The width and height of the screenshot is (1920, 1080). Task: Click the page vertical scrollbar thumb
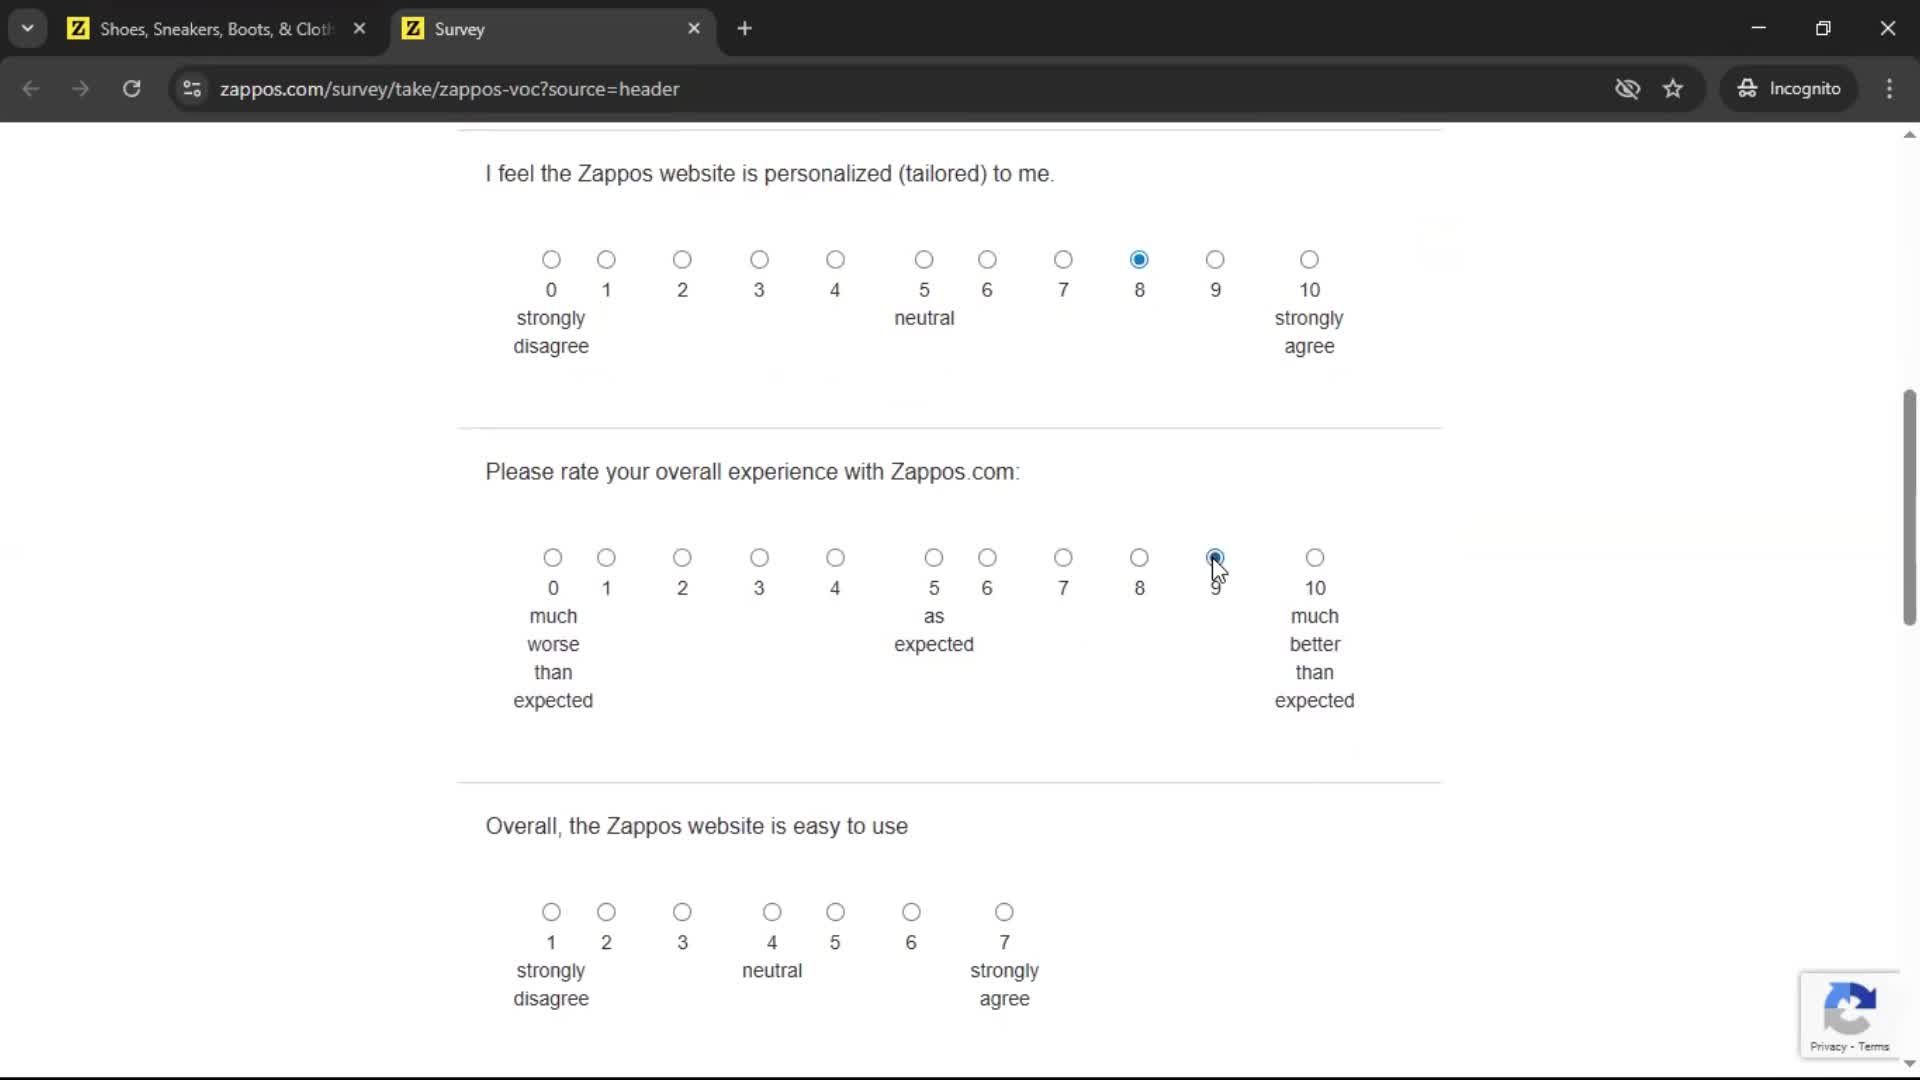(1909, 508)
